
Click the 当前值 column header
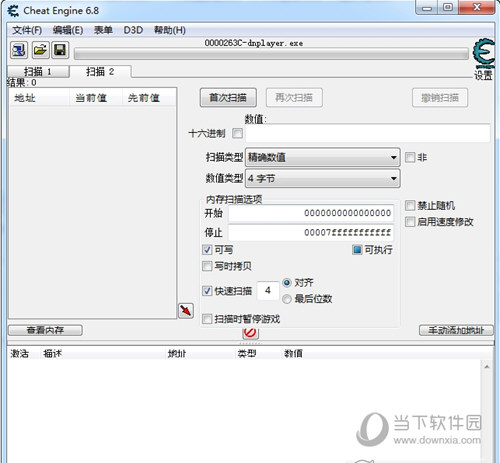pos(95,98)
